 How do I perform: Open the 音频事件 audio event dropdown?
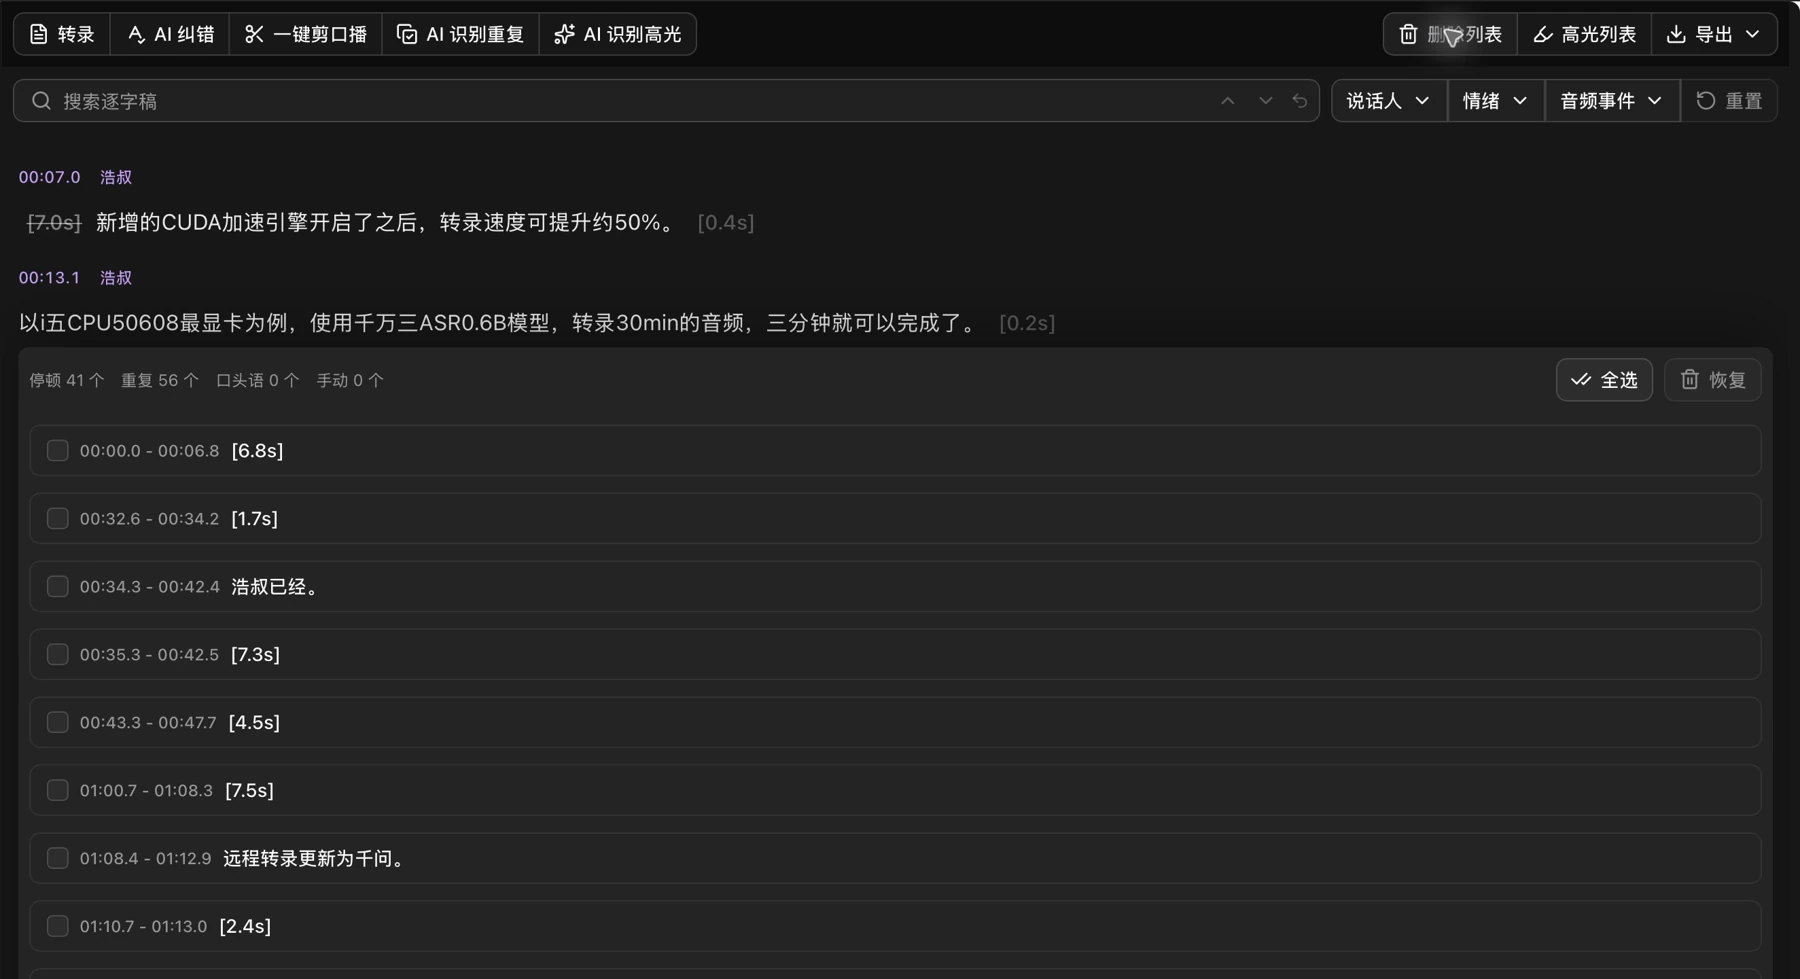click(x=1612, y=101)
